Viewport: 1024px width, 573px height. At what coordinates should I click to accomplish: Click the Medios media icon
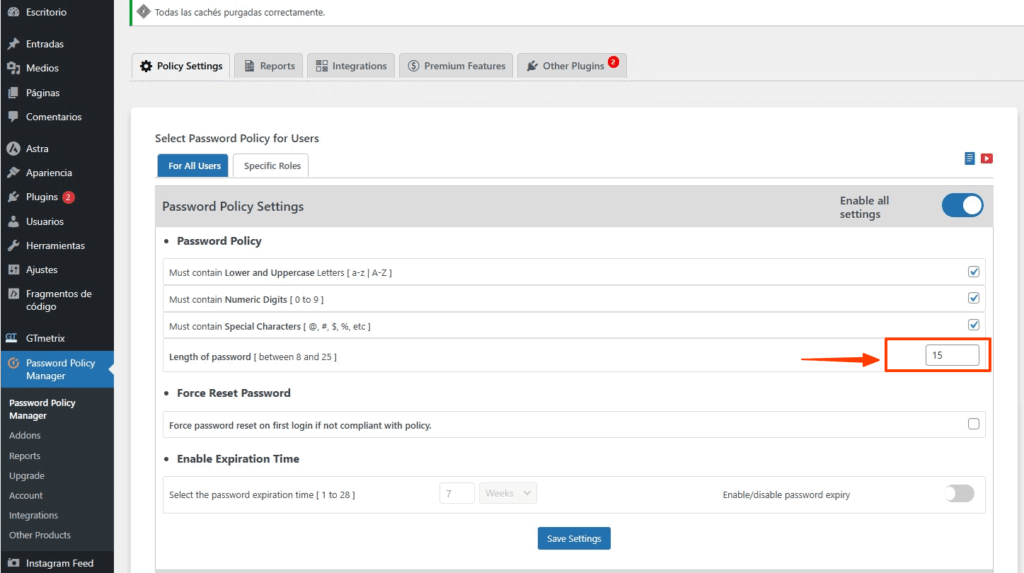click(13, 68)
